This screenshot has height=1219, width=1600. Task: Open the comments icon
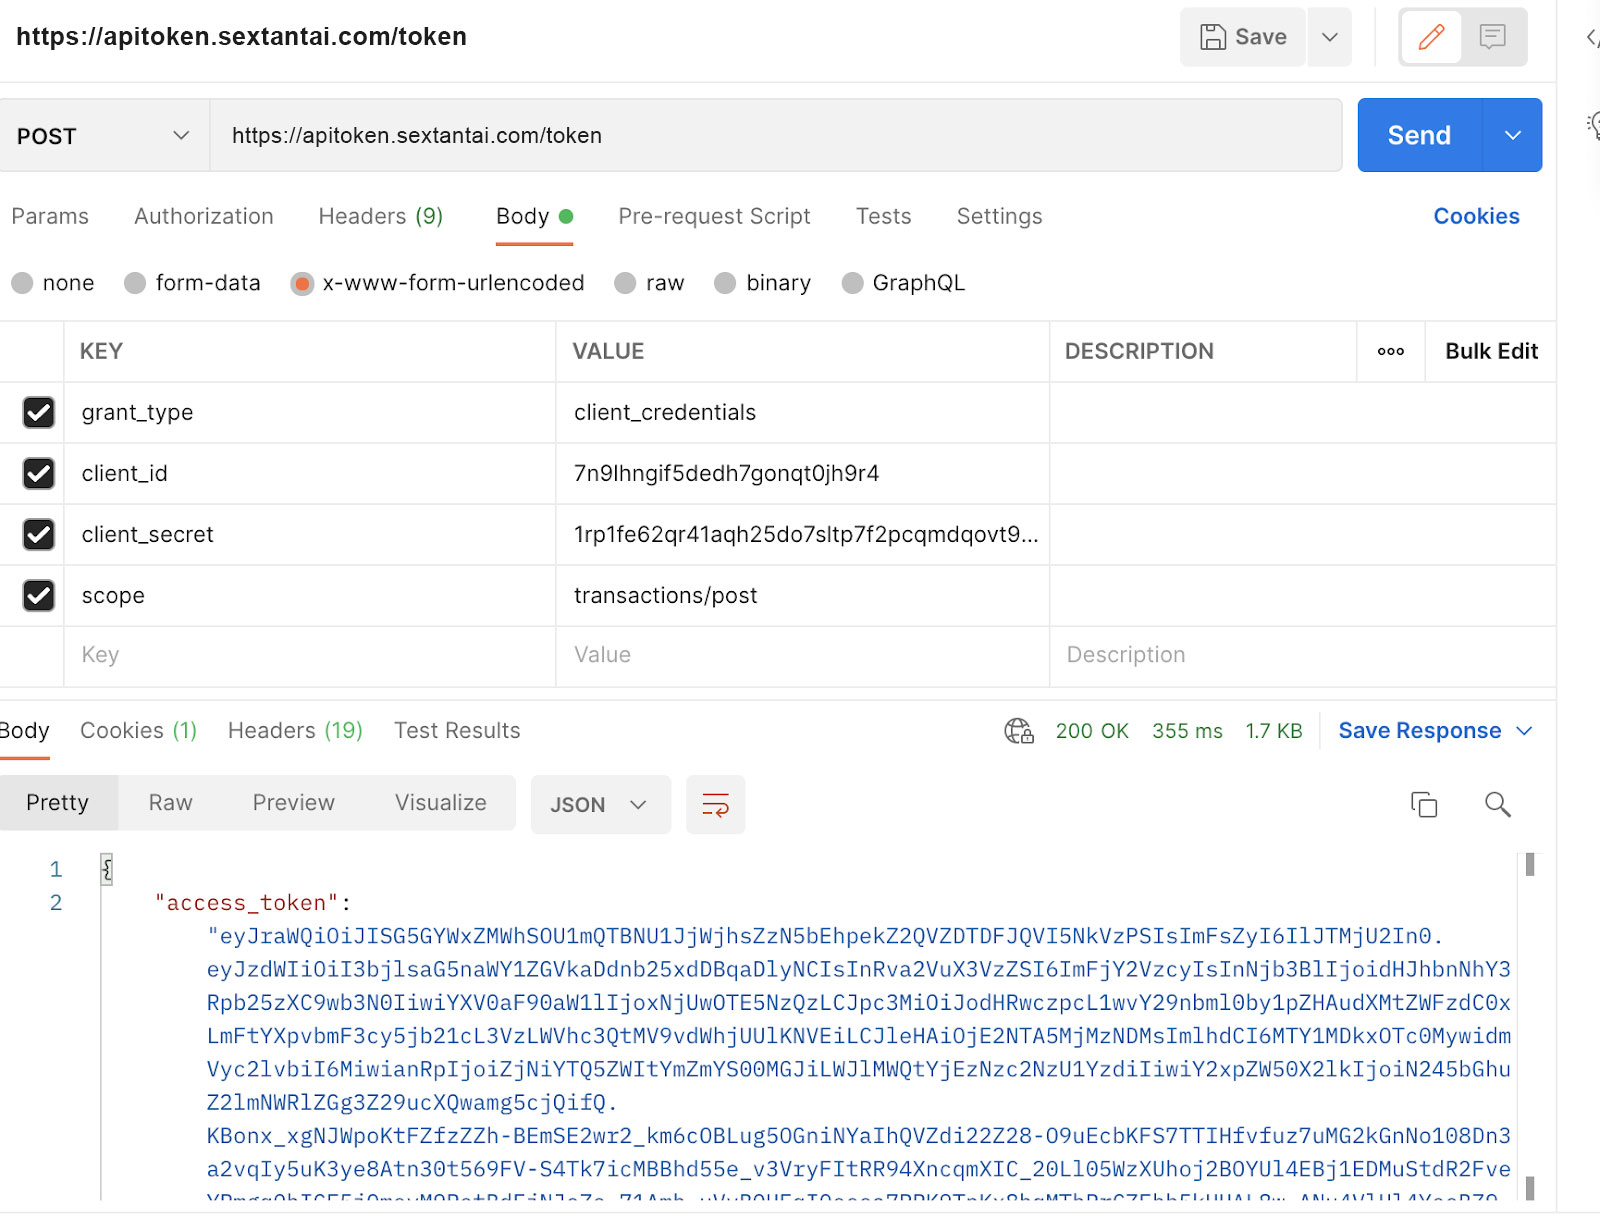(x=1492, y=37)
